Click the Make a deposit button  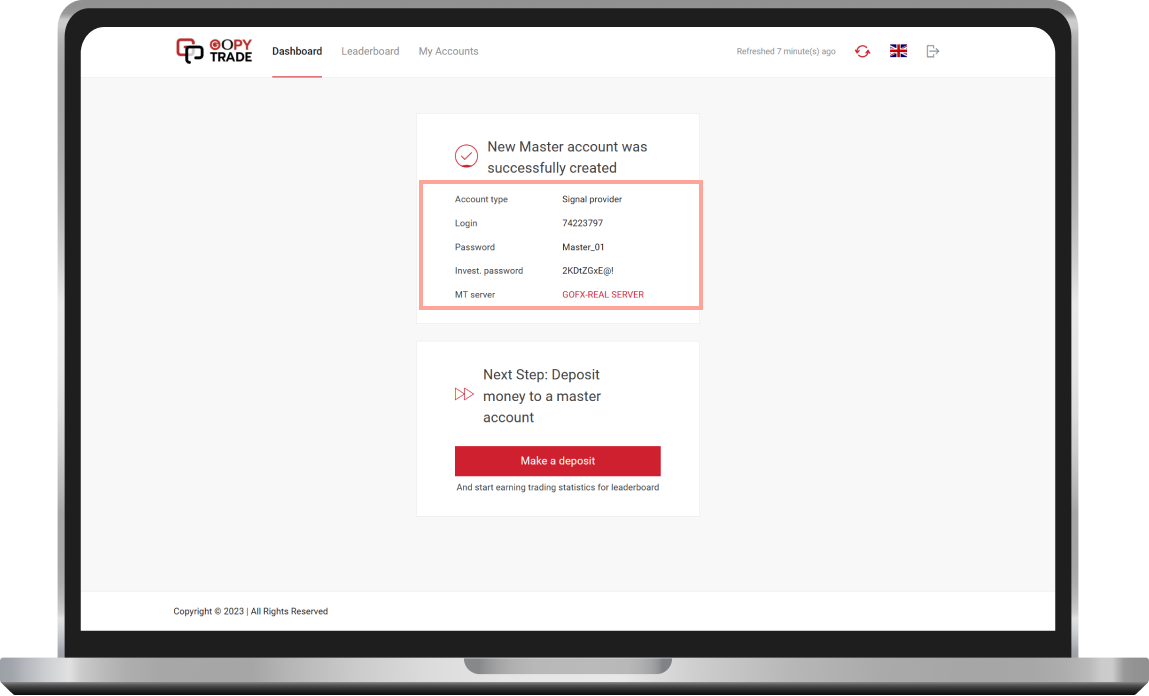click(x=557, y=461)
